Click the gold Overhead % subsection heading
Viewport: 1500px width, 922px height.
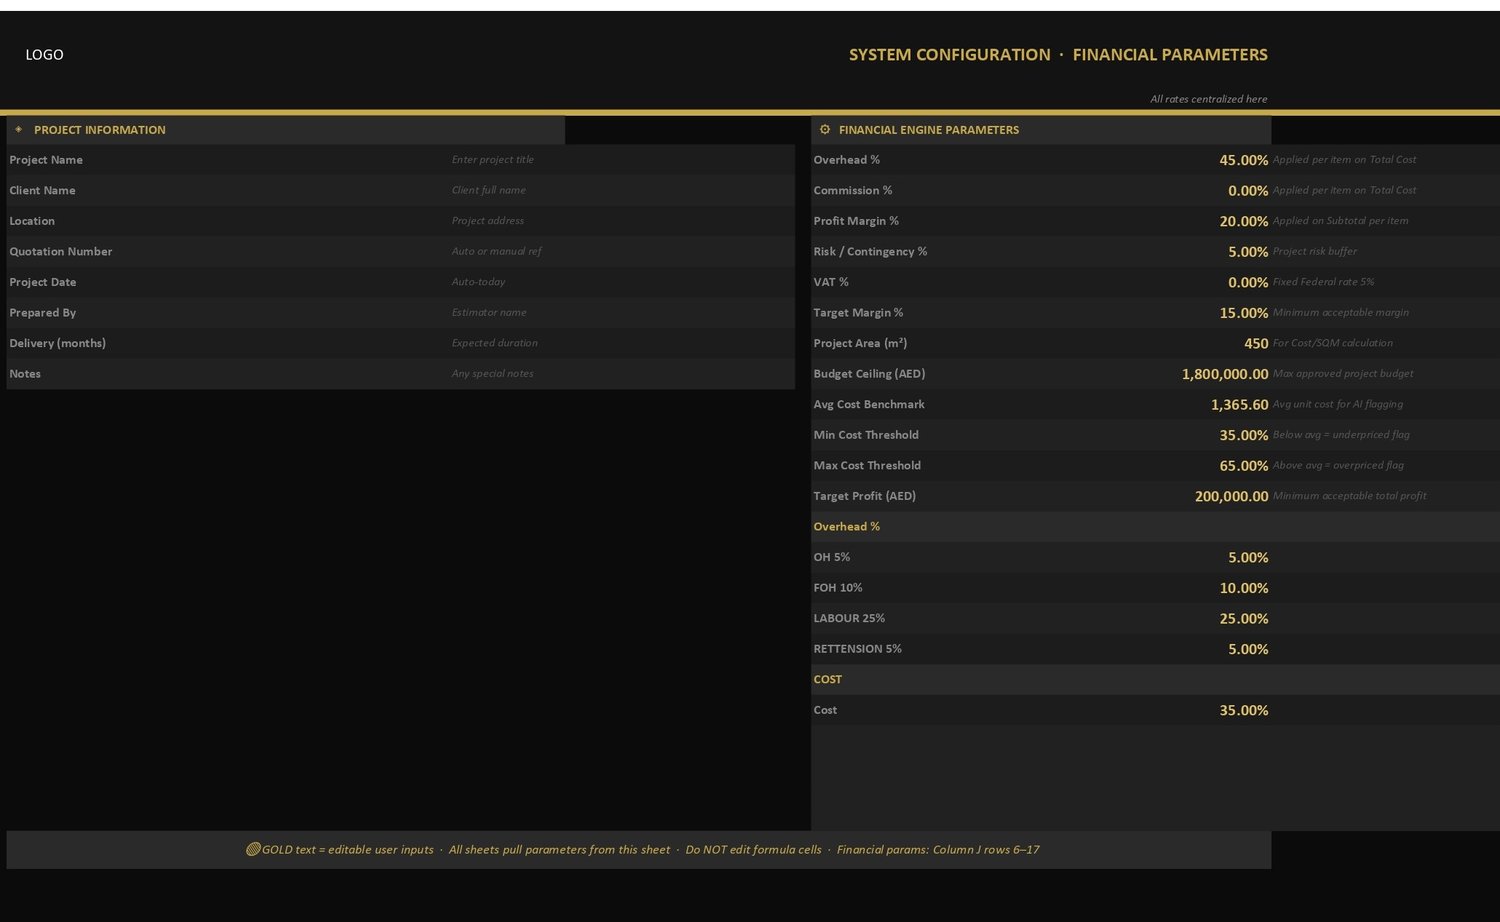point(846,527)
